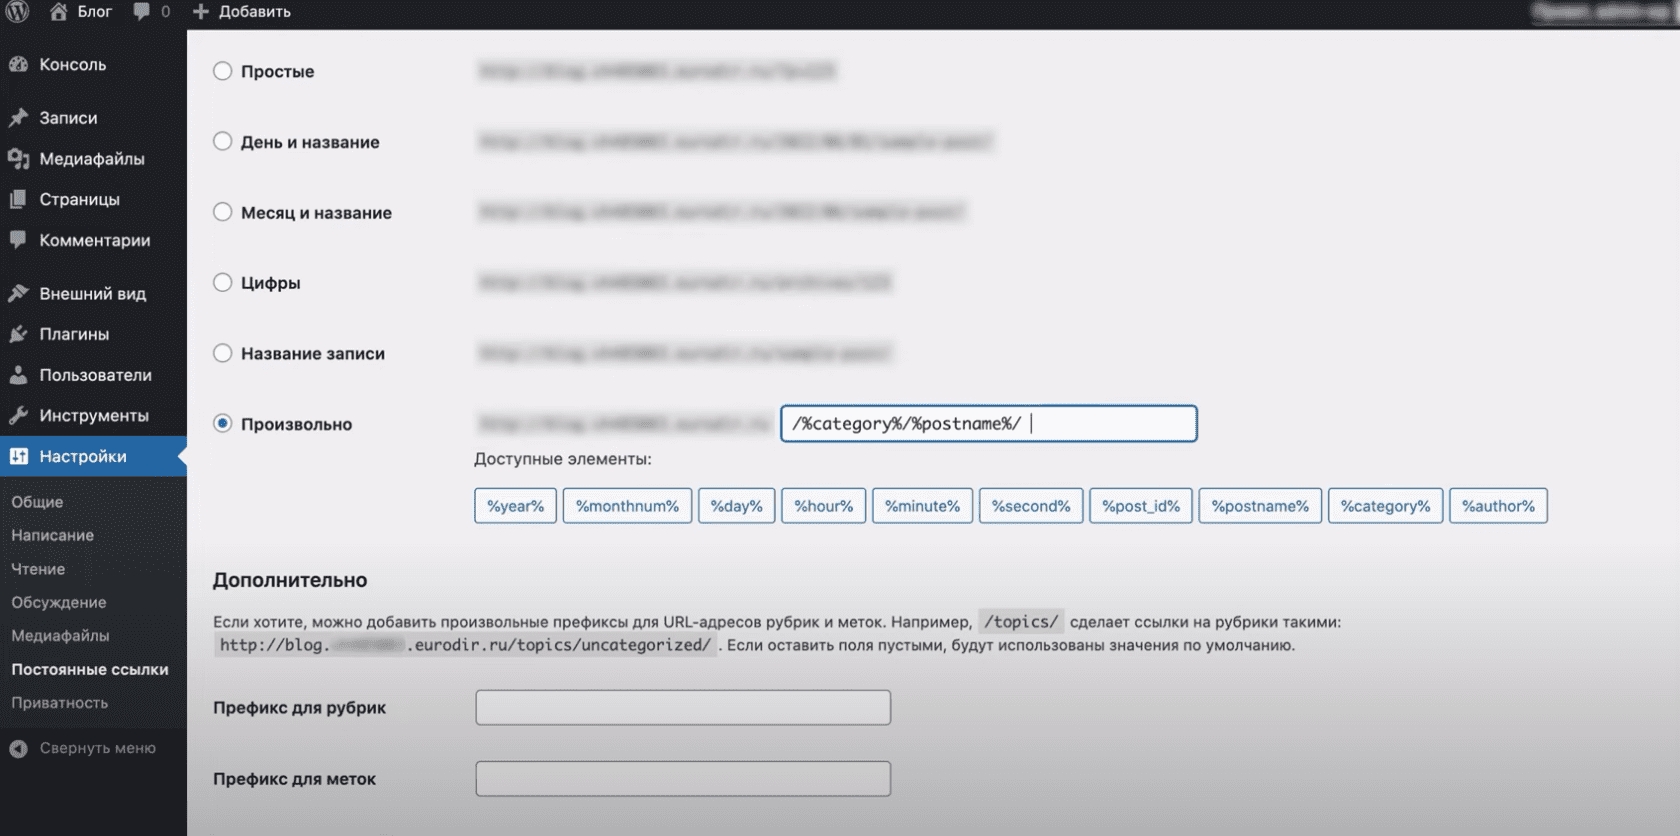Screen dimensions: 1680x836
Task: Insert the %post_id% tag
Action: pyautogui.click(x=1141, y=506)
